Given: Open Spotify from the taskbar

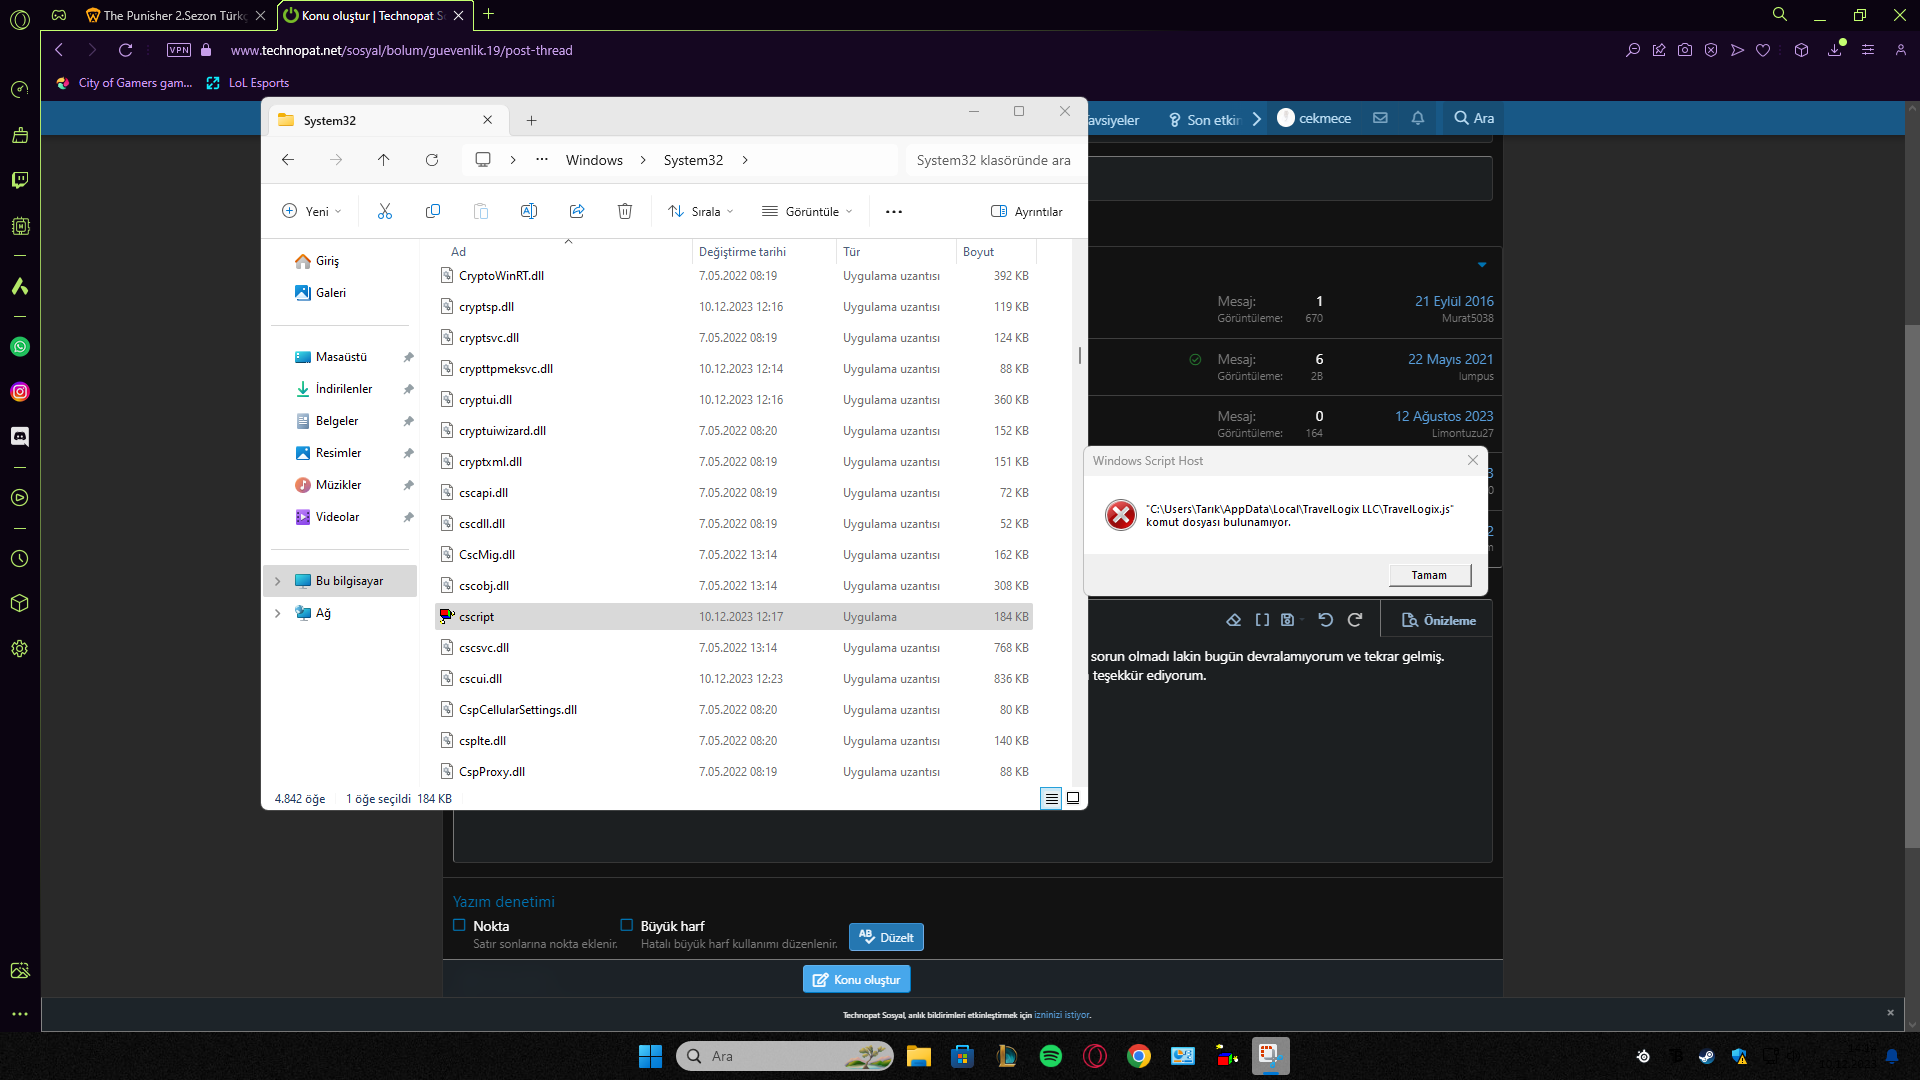Looking at the screenshot, I should [1051, 1056].
